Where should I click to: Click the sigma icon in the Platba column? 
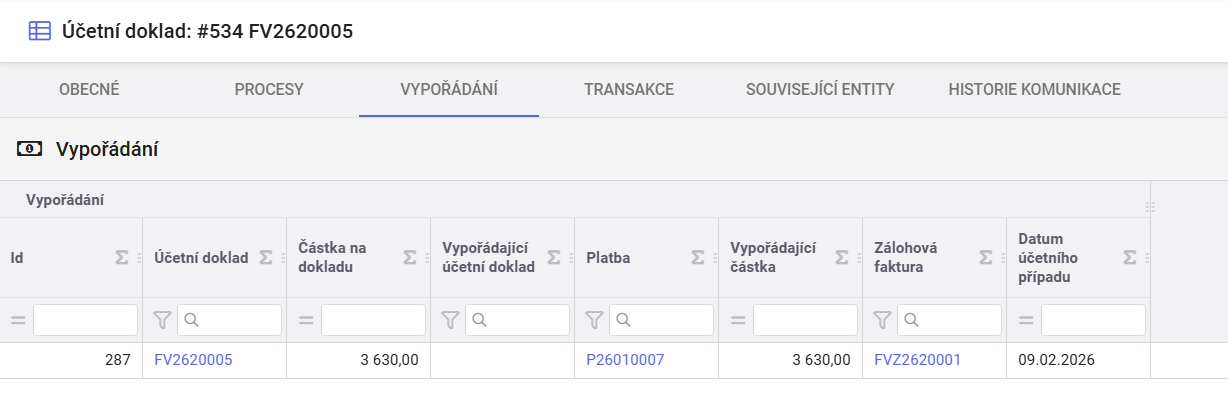[698, 258]
